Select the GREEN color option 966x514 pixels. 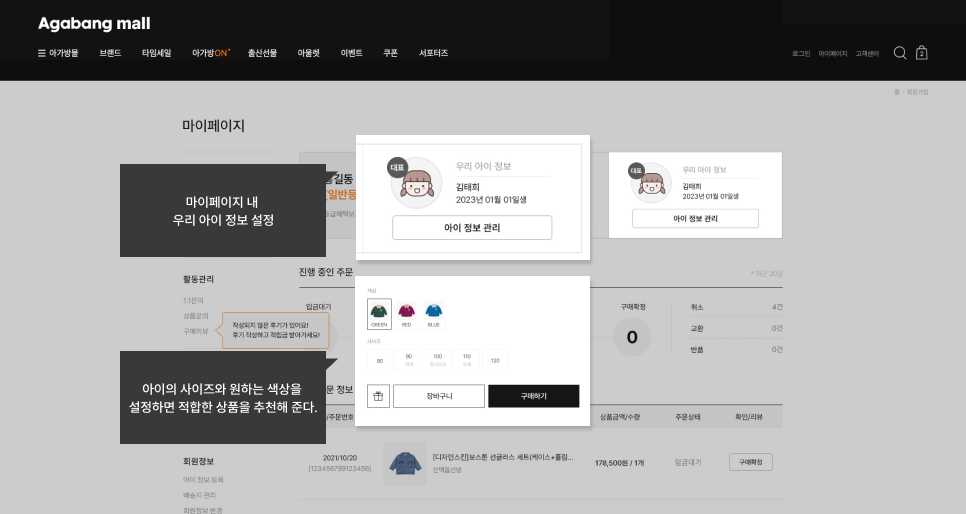[x=379, y=314]
